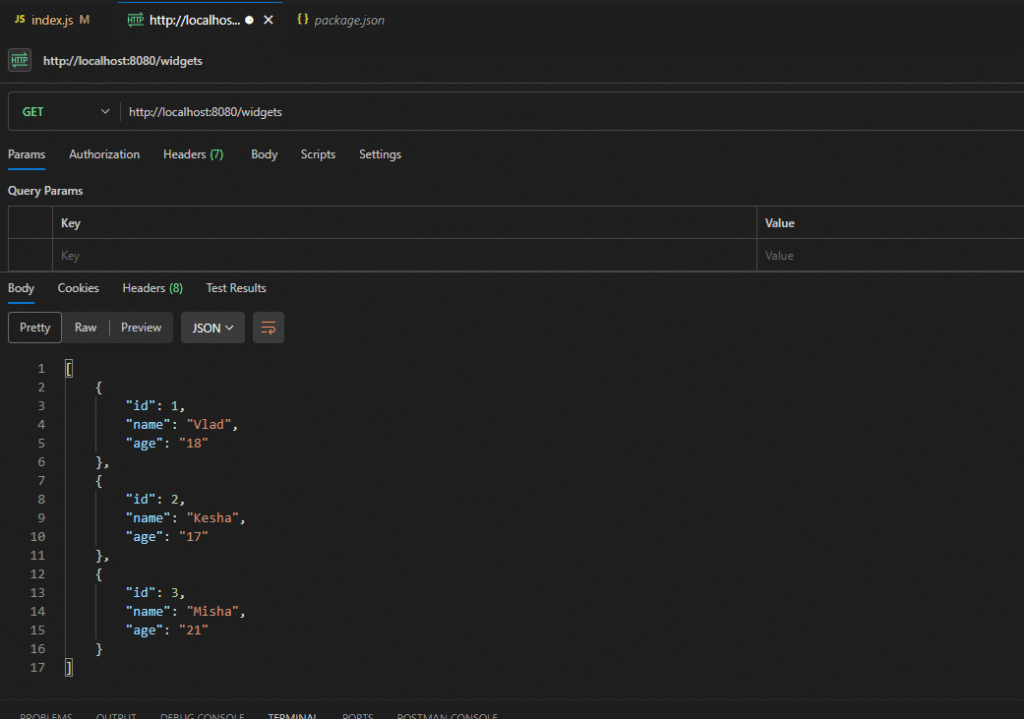Open the GET method dropdown
The height and width of the screenshot is (719, 1024).
pyautogui.click(x=64, y=112)
